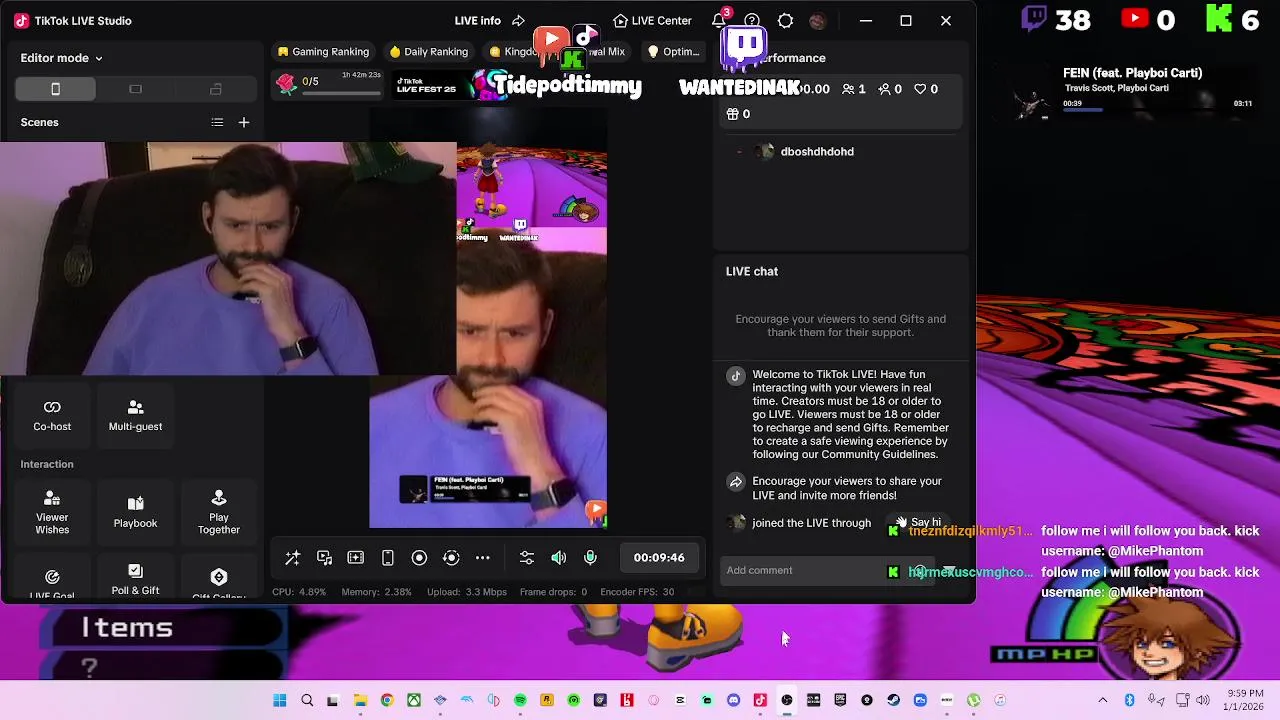Add a new scene with plus icon
The image size is (1280, 720).
[243, 122]
